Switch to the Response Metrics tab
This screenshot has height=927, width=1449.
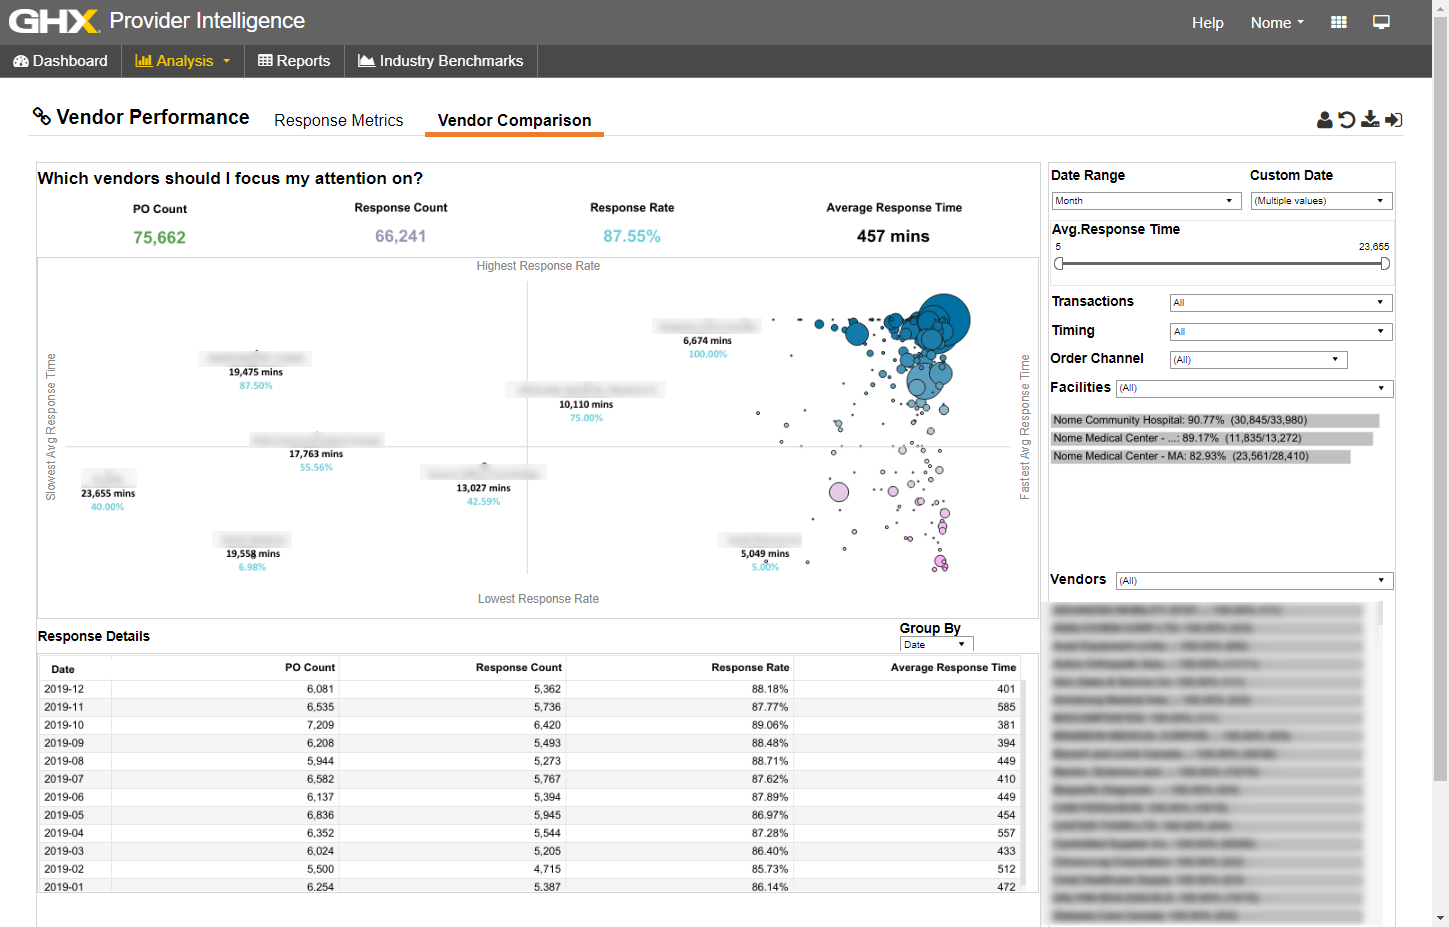338,120
